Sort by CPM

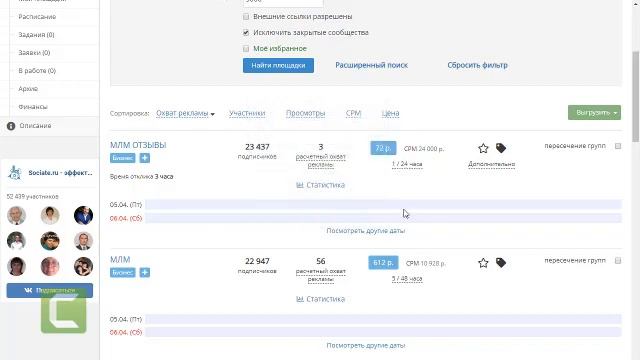point(353,113)
